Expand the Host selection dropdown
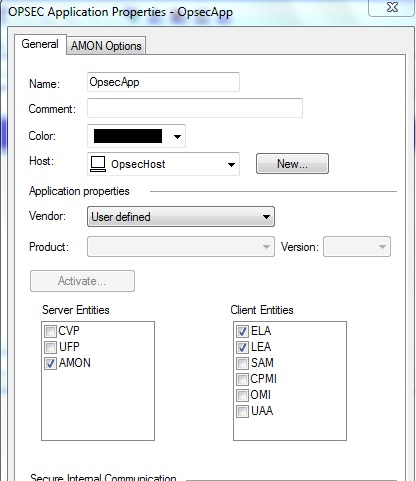The image size is (416, 481). 231,164
